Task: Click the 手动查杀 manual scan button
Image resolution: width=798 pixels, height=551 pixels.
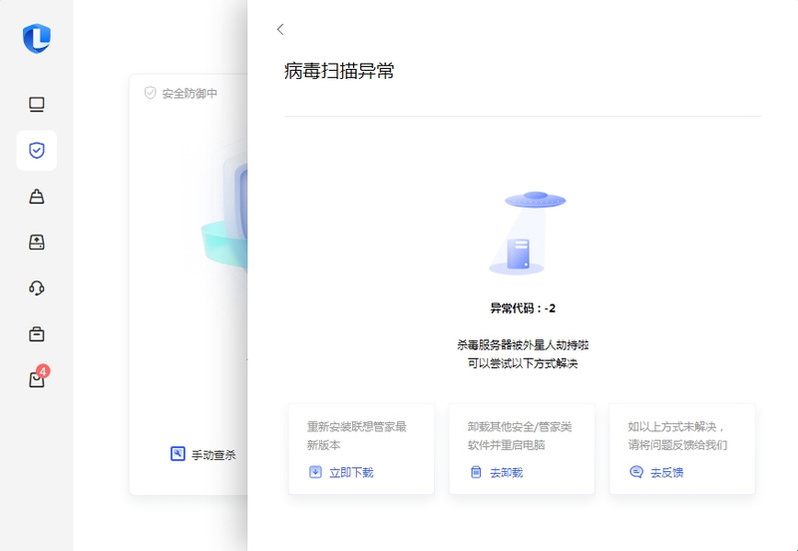Action: click(x=213, y=455)
